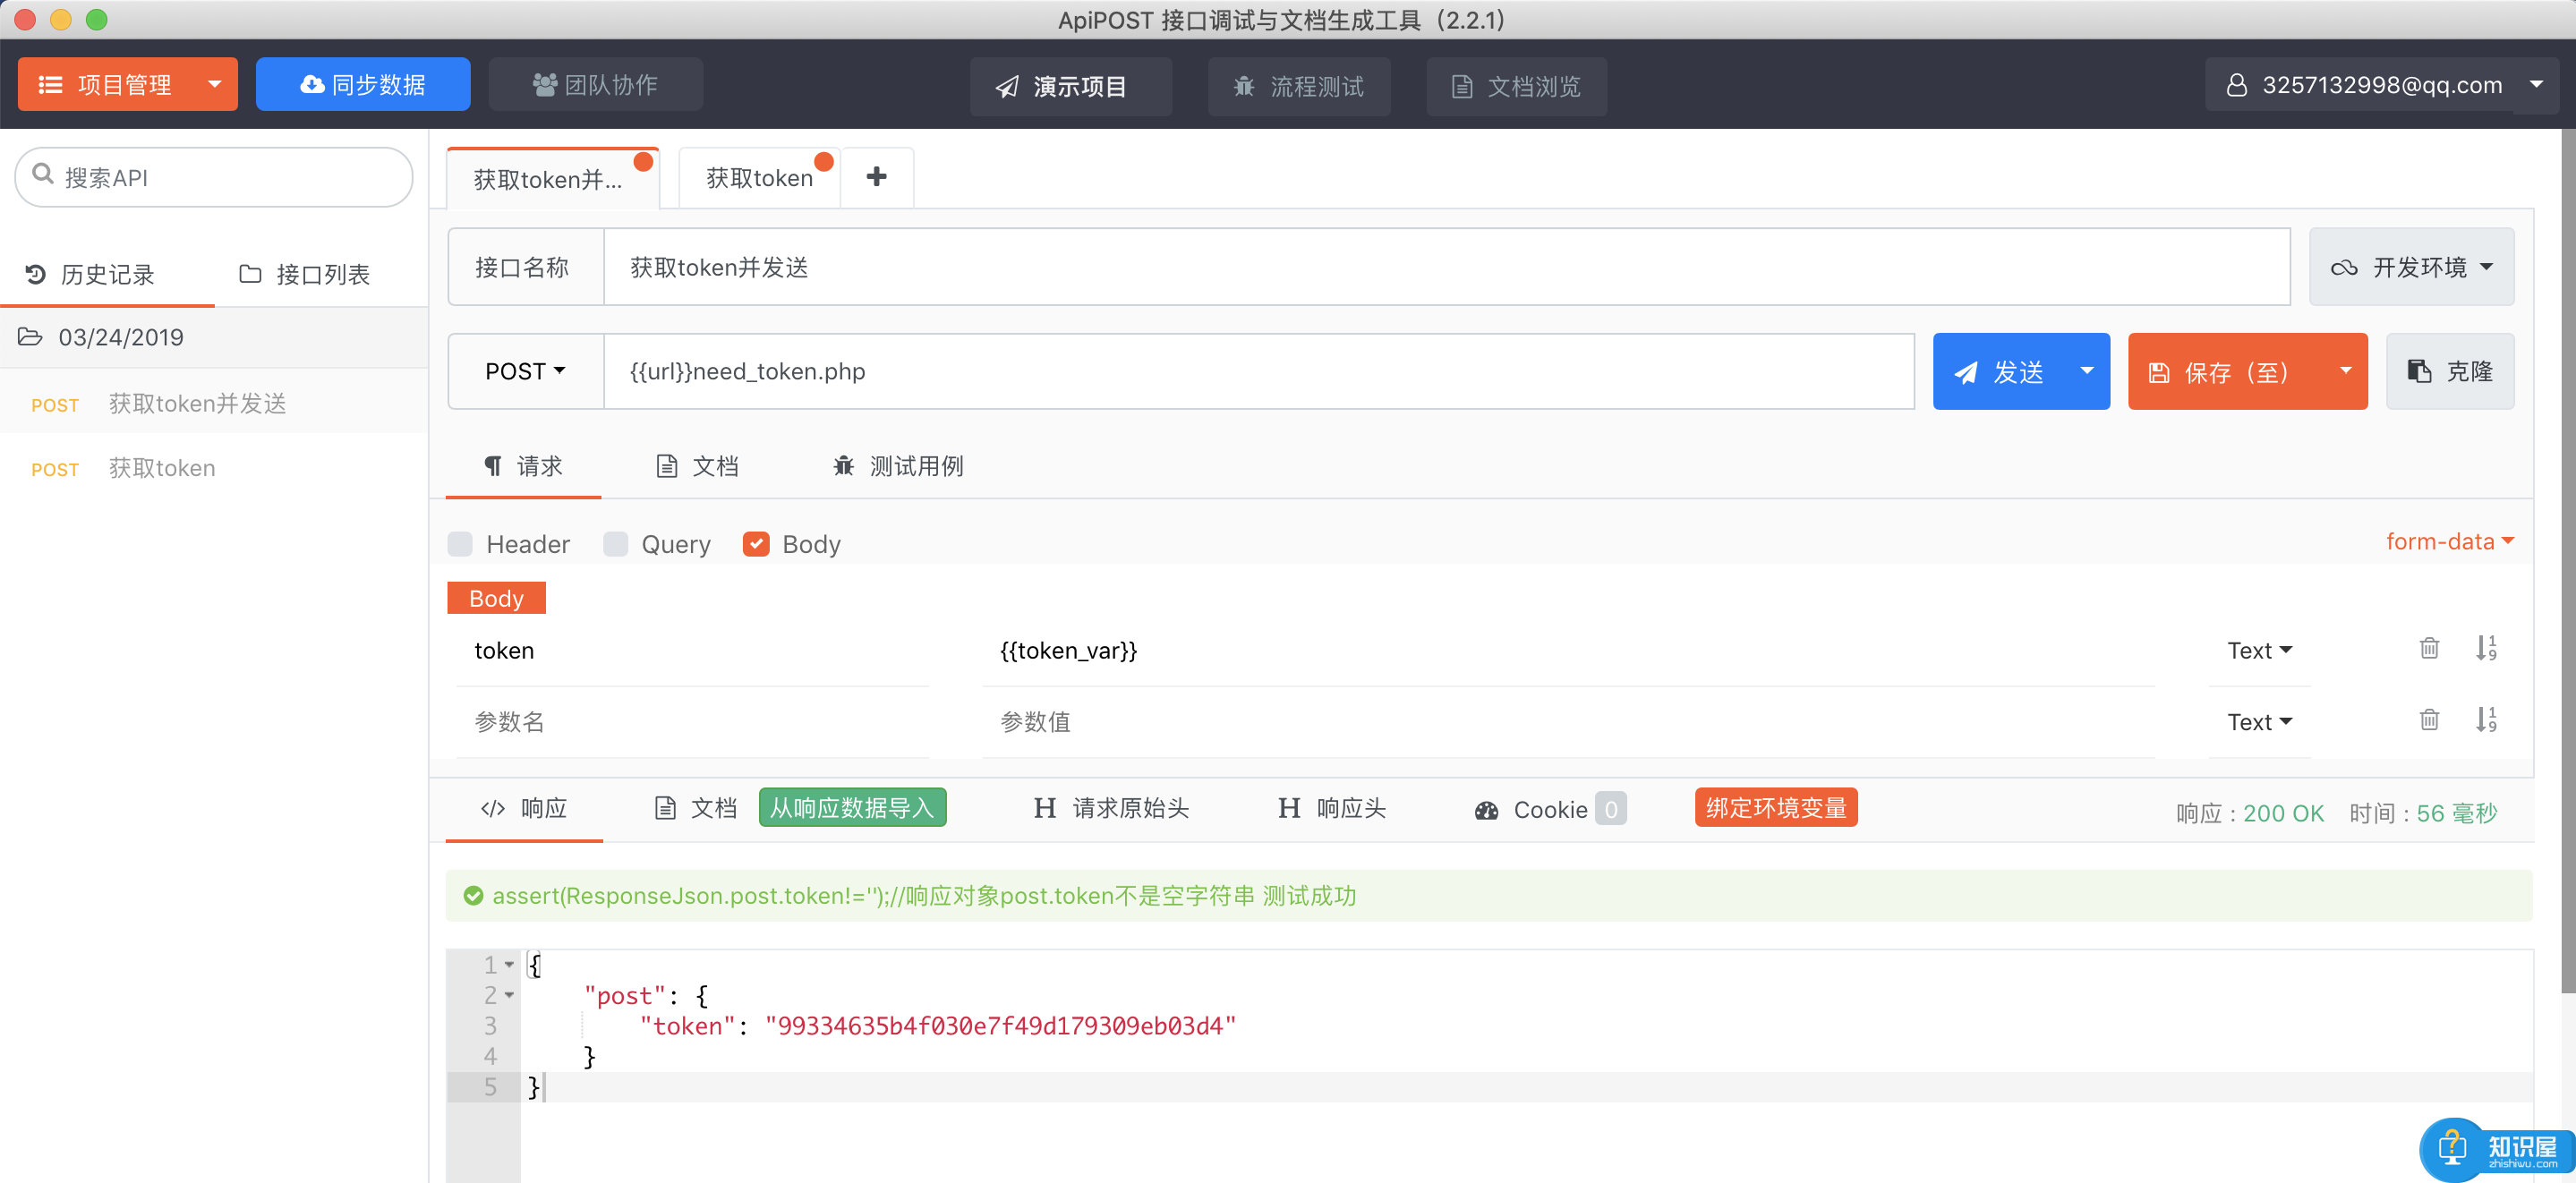Click the plus icon to add new tab
This screenshot has height=1183, width=2576.
pos(876,177)
